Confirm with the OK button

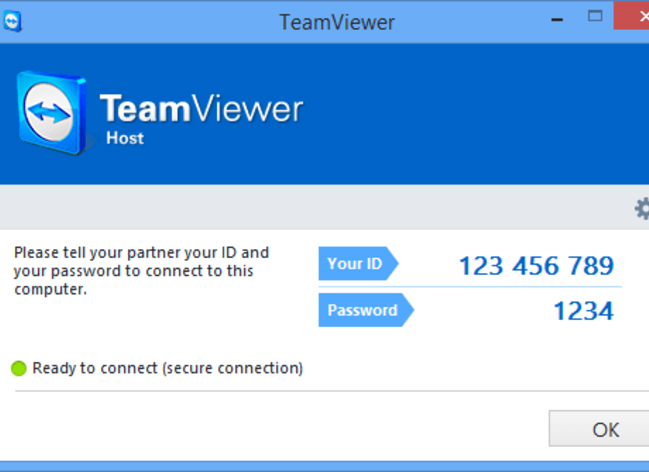[599, 429]
